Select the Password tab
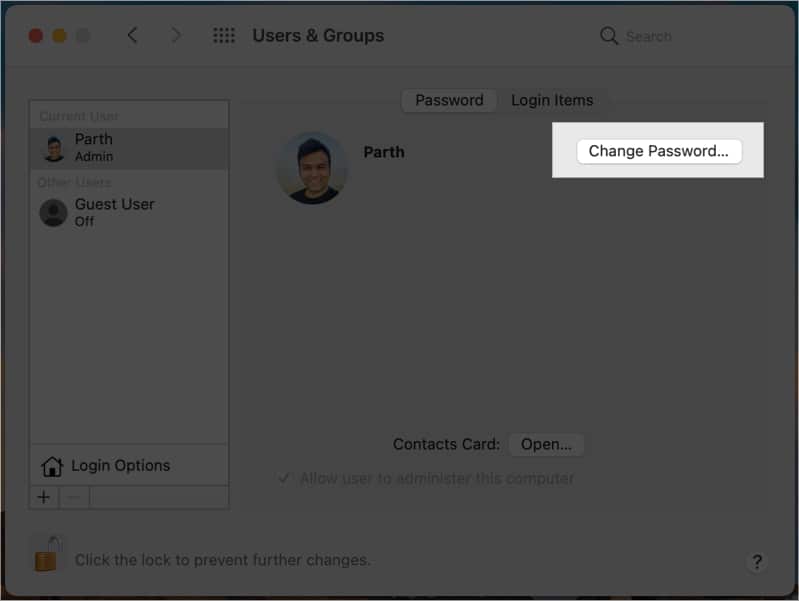799x601 pixels. click(449, 100)
